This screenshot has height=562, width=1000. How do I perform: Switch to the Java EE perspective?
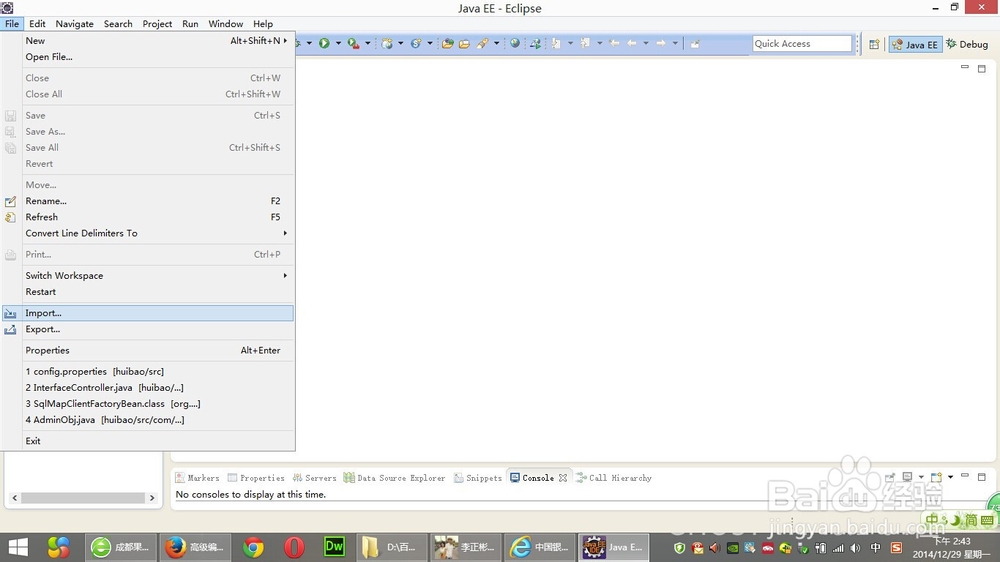tap(915, 44)
